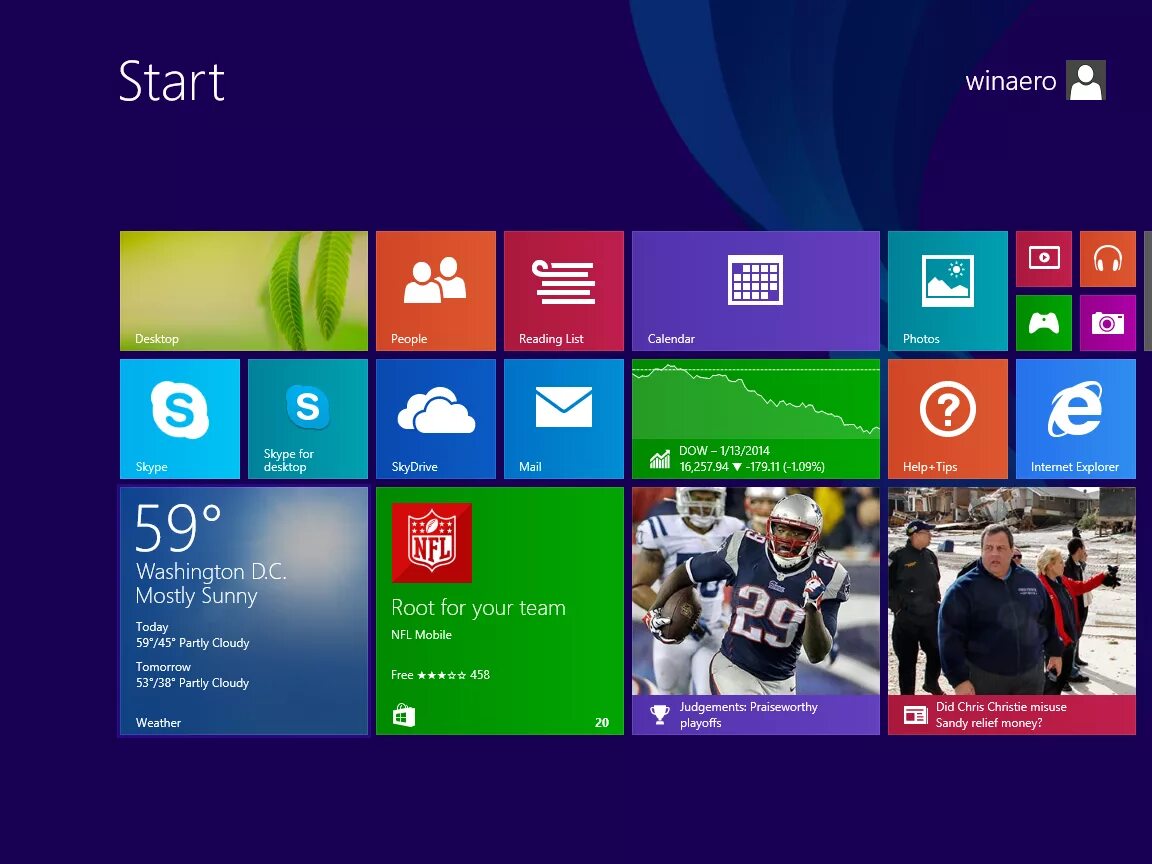Screen dimensions: 1152x864
Task: Click the 'Free' star rating 458 text
Action: coord(440,674)
